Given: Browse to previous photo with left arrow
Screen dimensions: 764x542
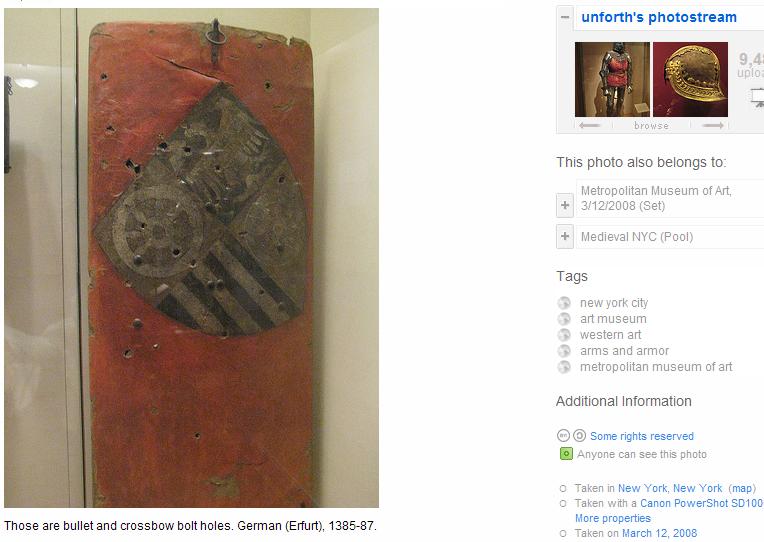Looking at the screenshot, I should point(590,126).
